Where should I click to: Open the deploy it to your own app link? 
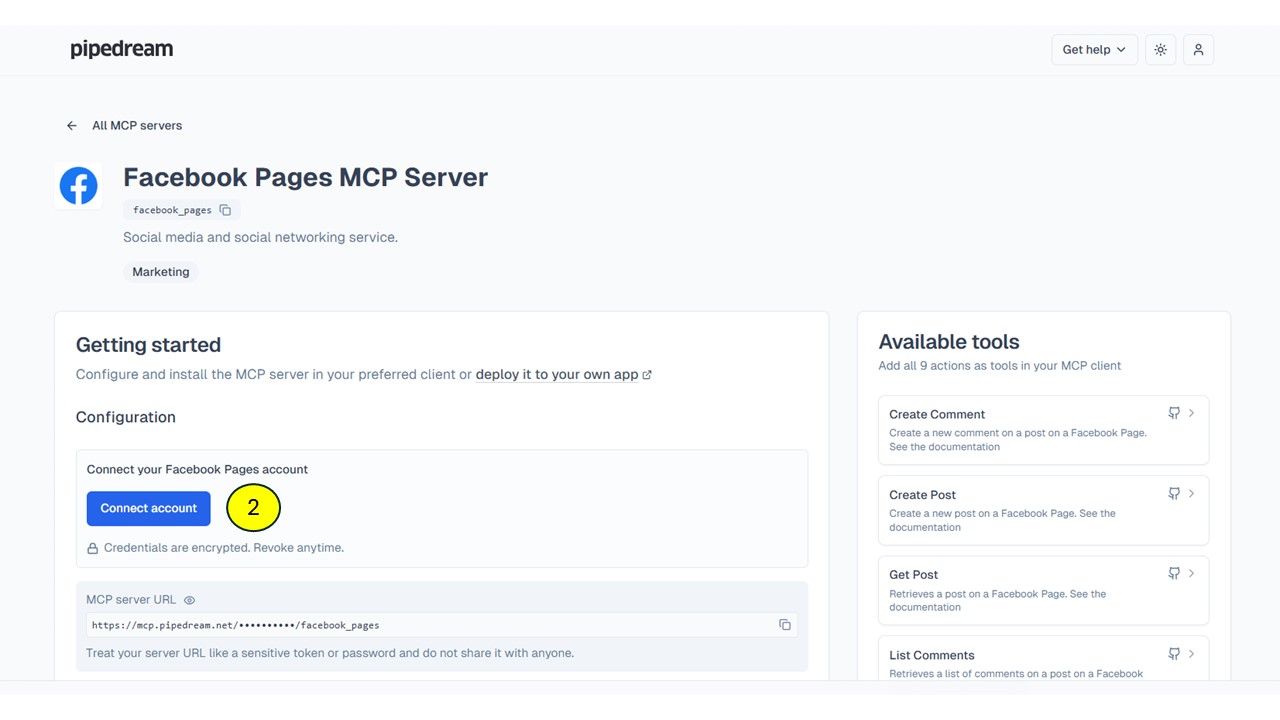557,375
